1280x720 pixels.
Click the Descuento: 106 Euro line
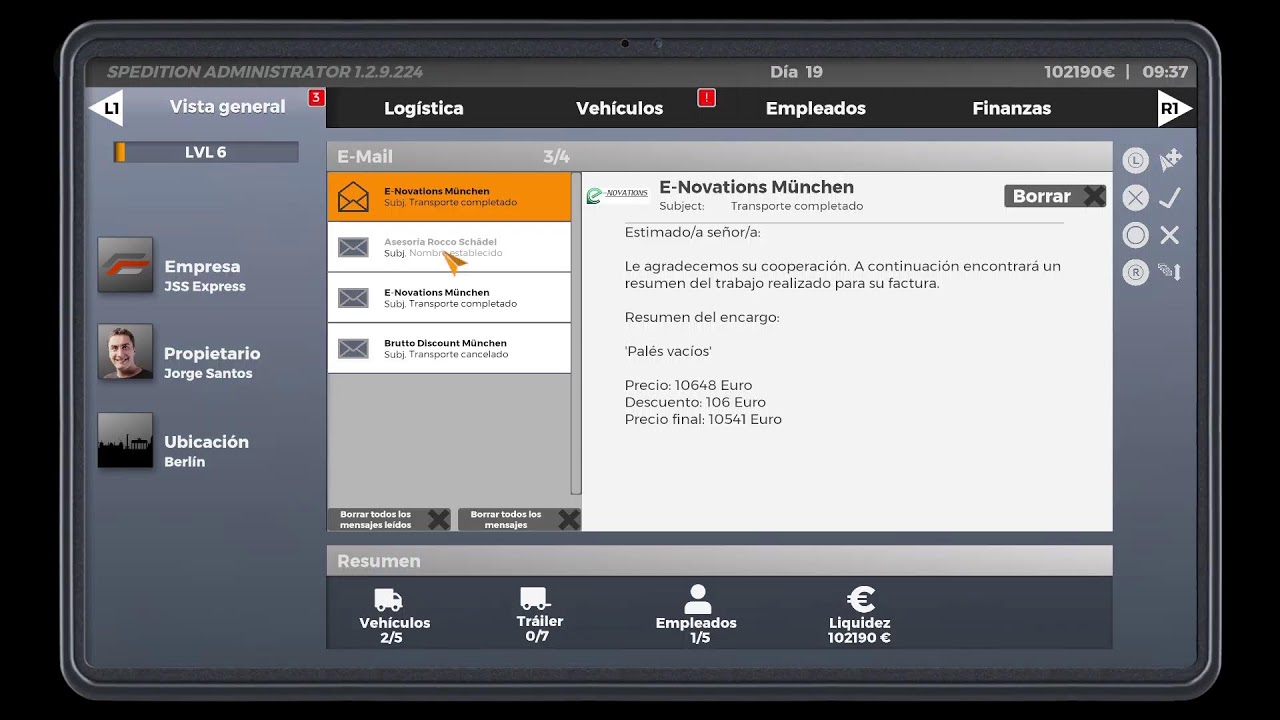click(695, 402)
